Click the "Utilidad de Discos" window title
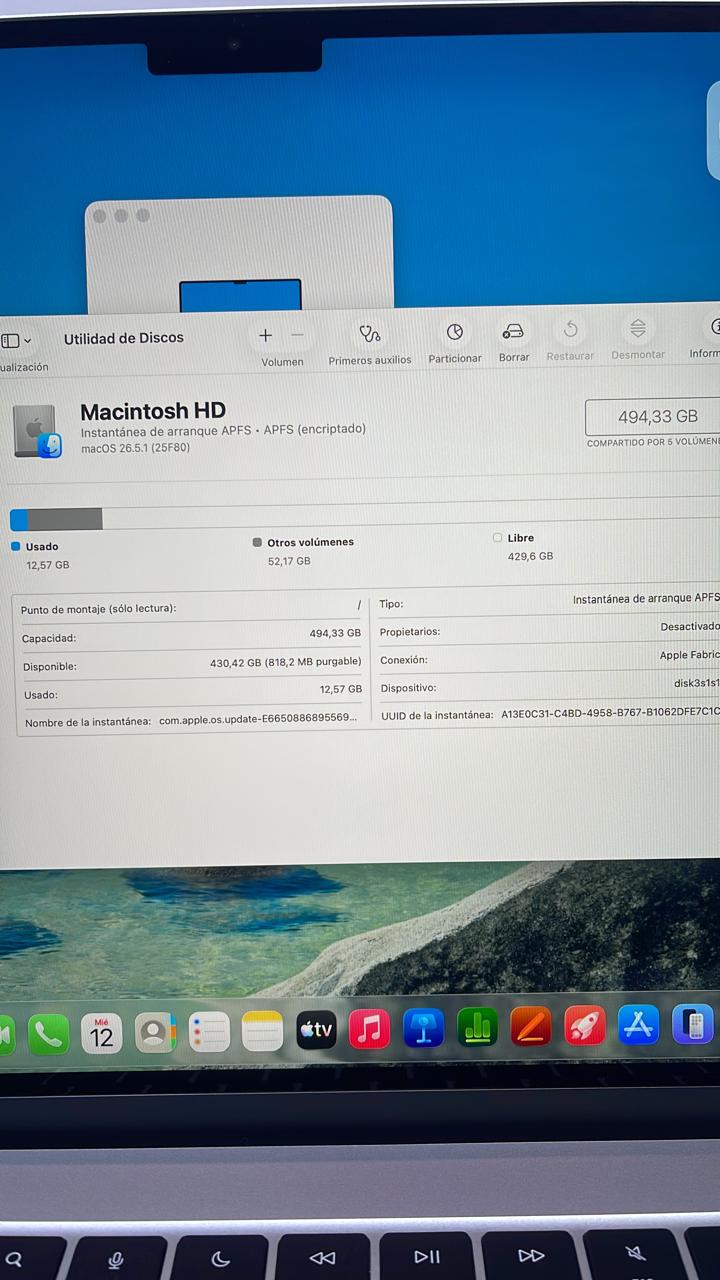The height and width of the screenshot is (1280, 720). tap(124, 338)
